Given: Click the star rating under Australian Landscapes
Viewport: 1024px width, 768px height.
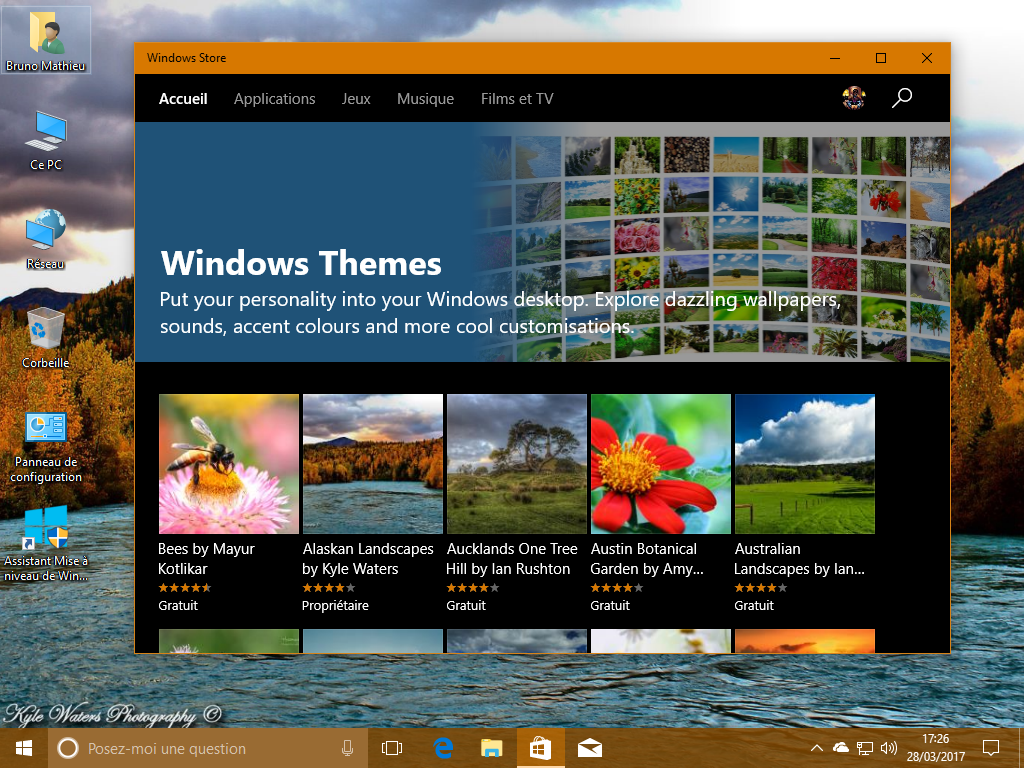Looking at the screenshot, I should coord(761,588).
